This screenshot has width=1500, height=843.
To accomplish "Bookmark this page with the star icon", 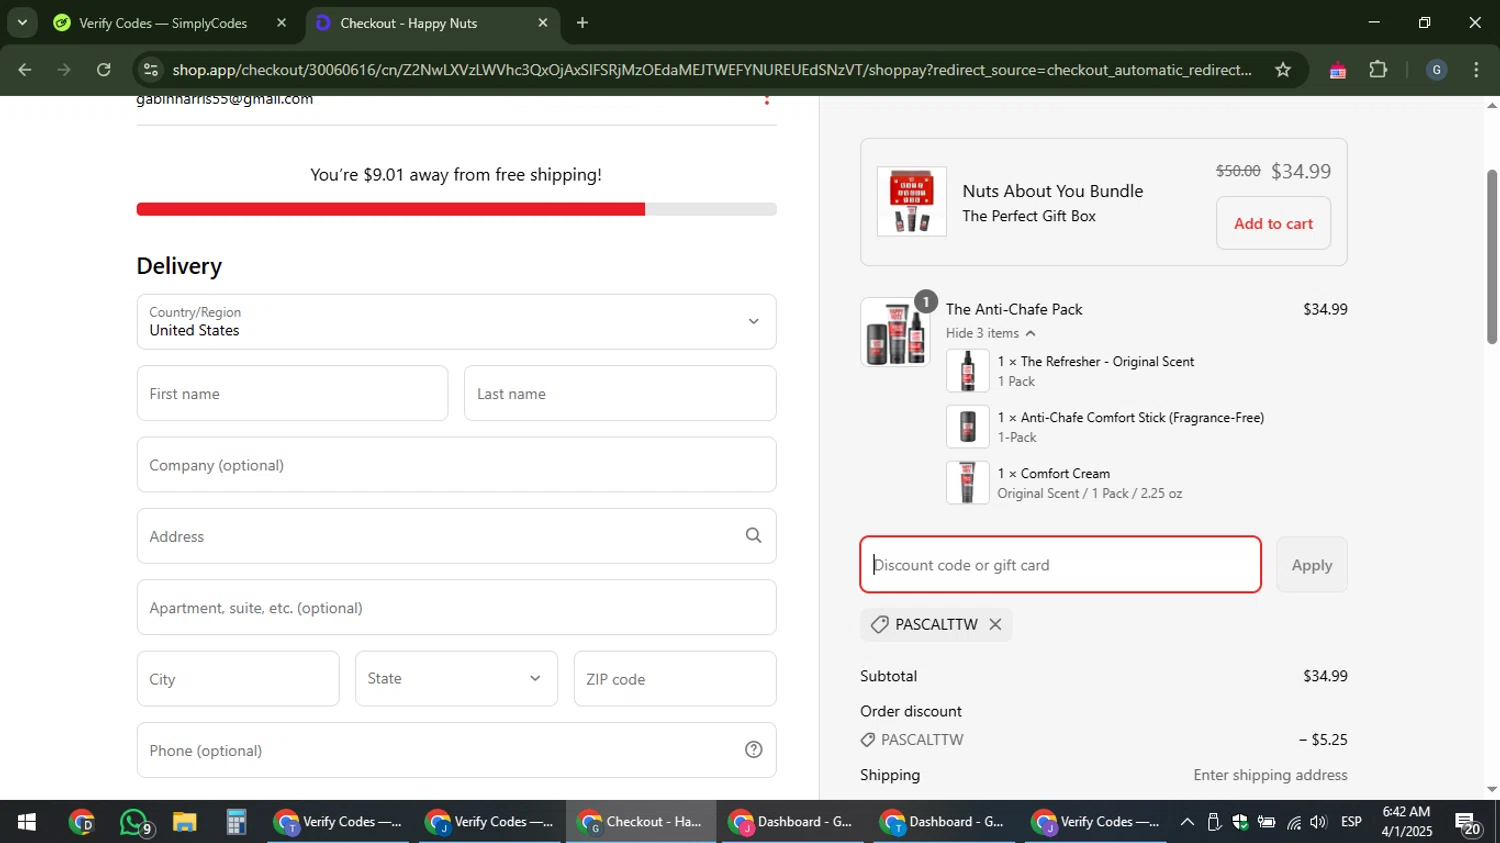I will [x=1283, y=70].
